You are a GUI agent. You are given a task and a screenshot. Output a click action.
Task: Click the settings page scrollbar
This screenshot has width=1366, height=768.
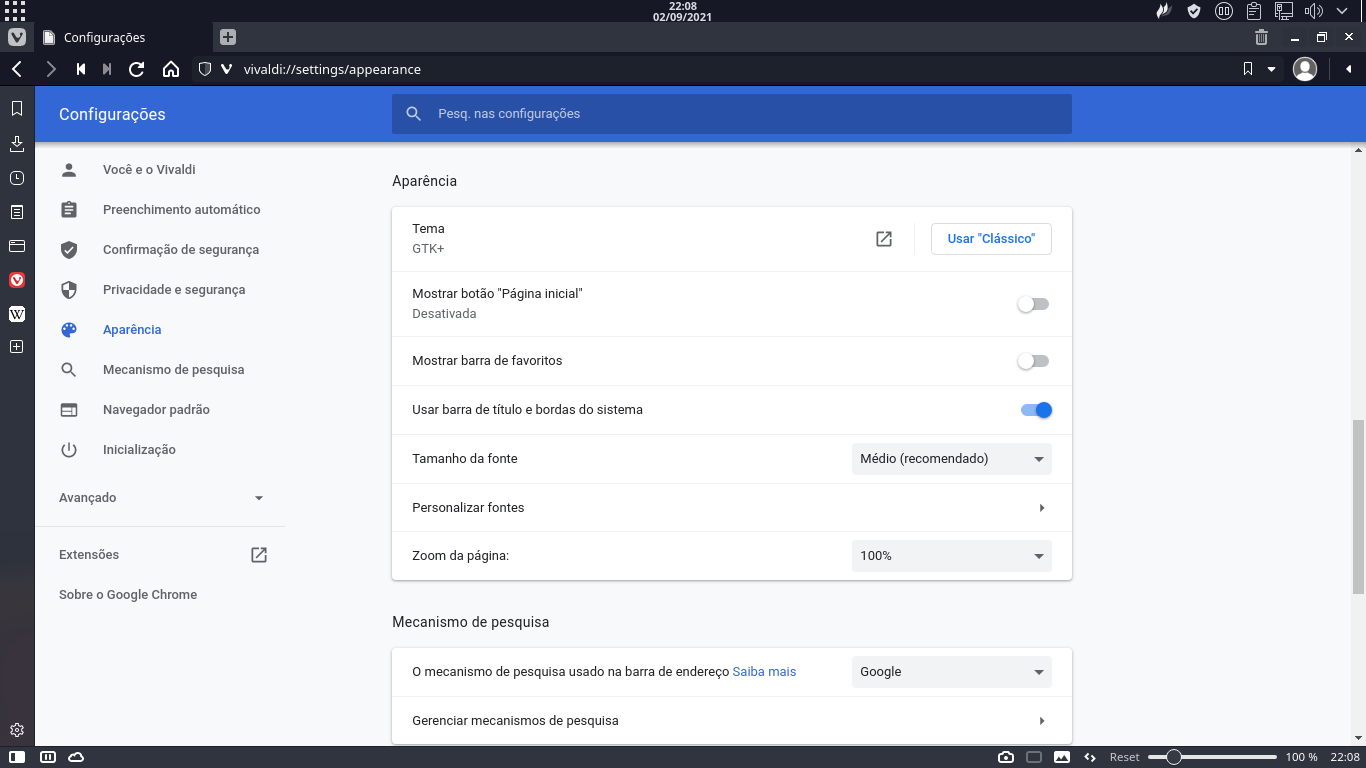[1358, 507]
